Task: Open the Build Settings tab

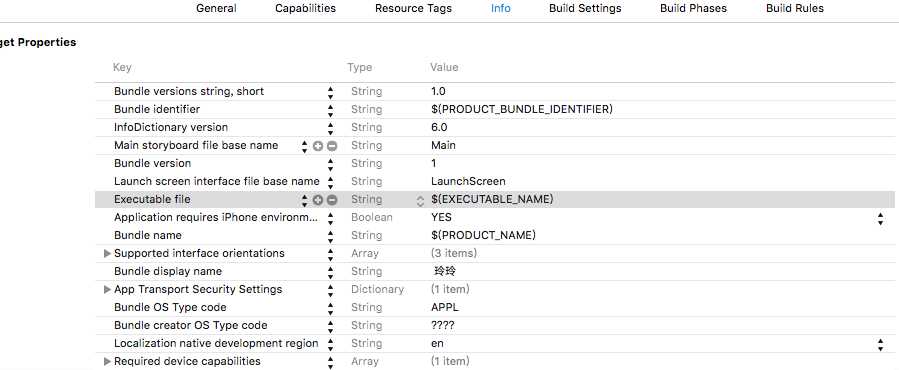Action: [585, 9]
